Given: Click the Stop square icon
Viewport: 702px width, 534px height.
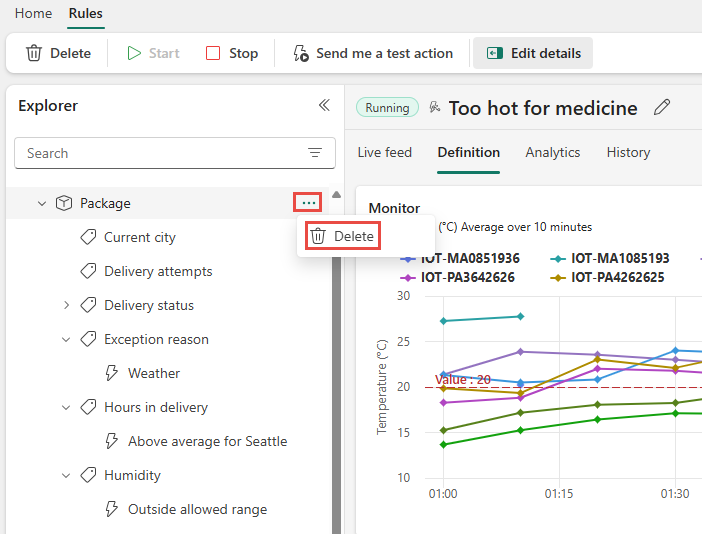Looking at the screenshot, I should [x=213, y=53].
